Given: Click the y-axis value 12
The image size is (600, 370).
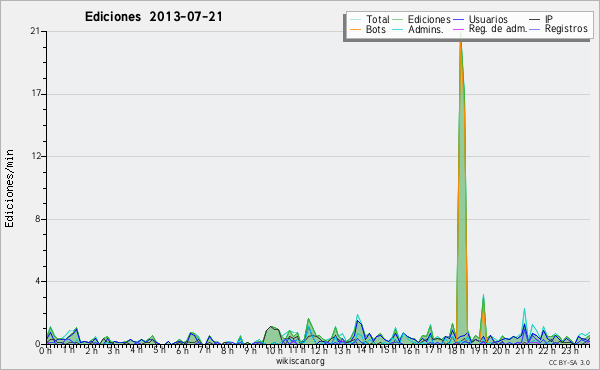Looking at the screenshot, I should tap(36, 156).
